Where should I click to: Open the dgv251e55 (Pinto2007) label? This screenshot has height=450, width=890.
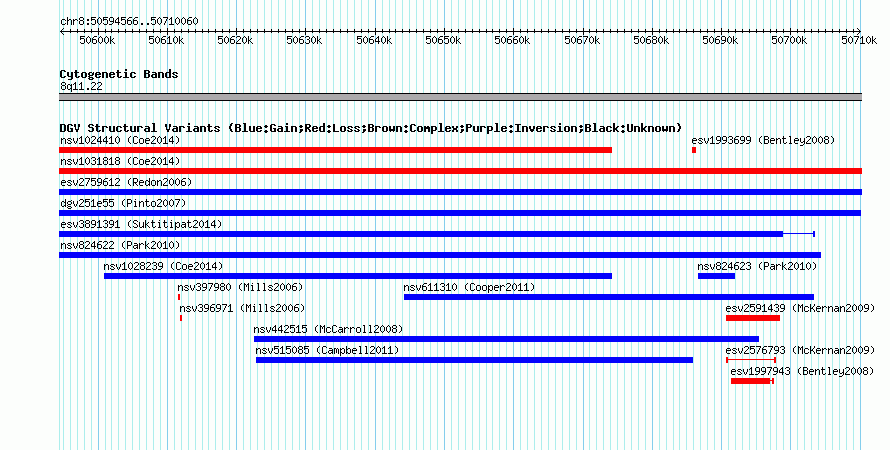123,203
